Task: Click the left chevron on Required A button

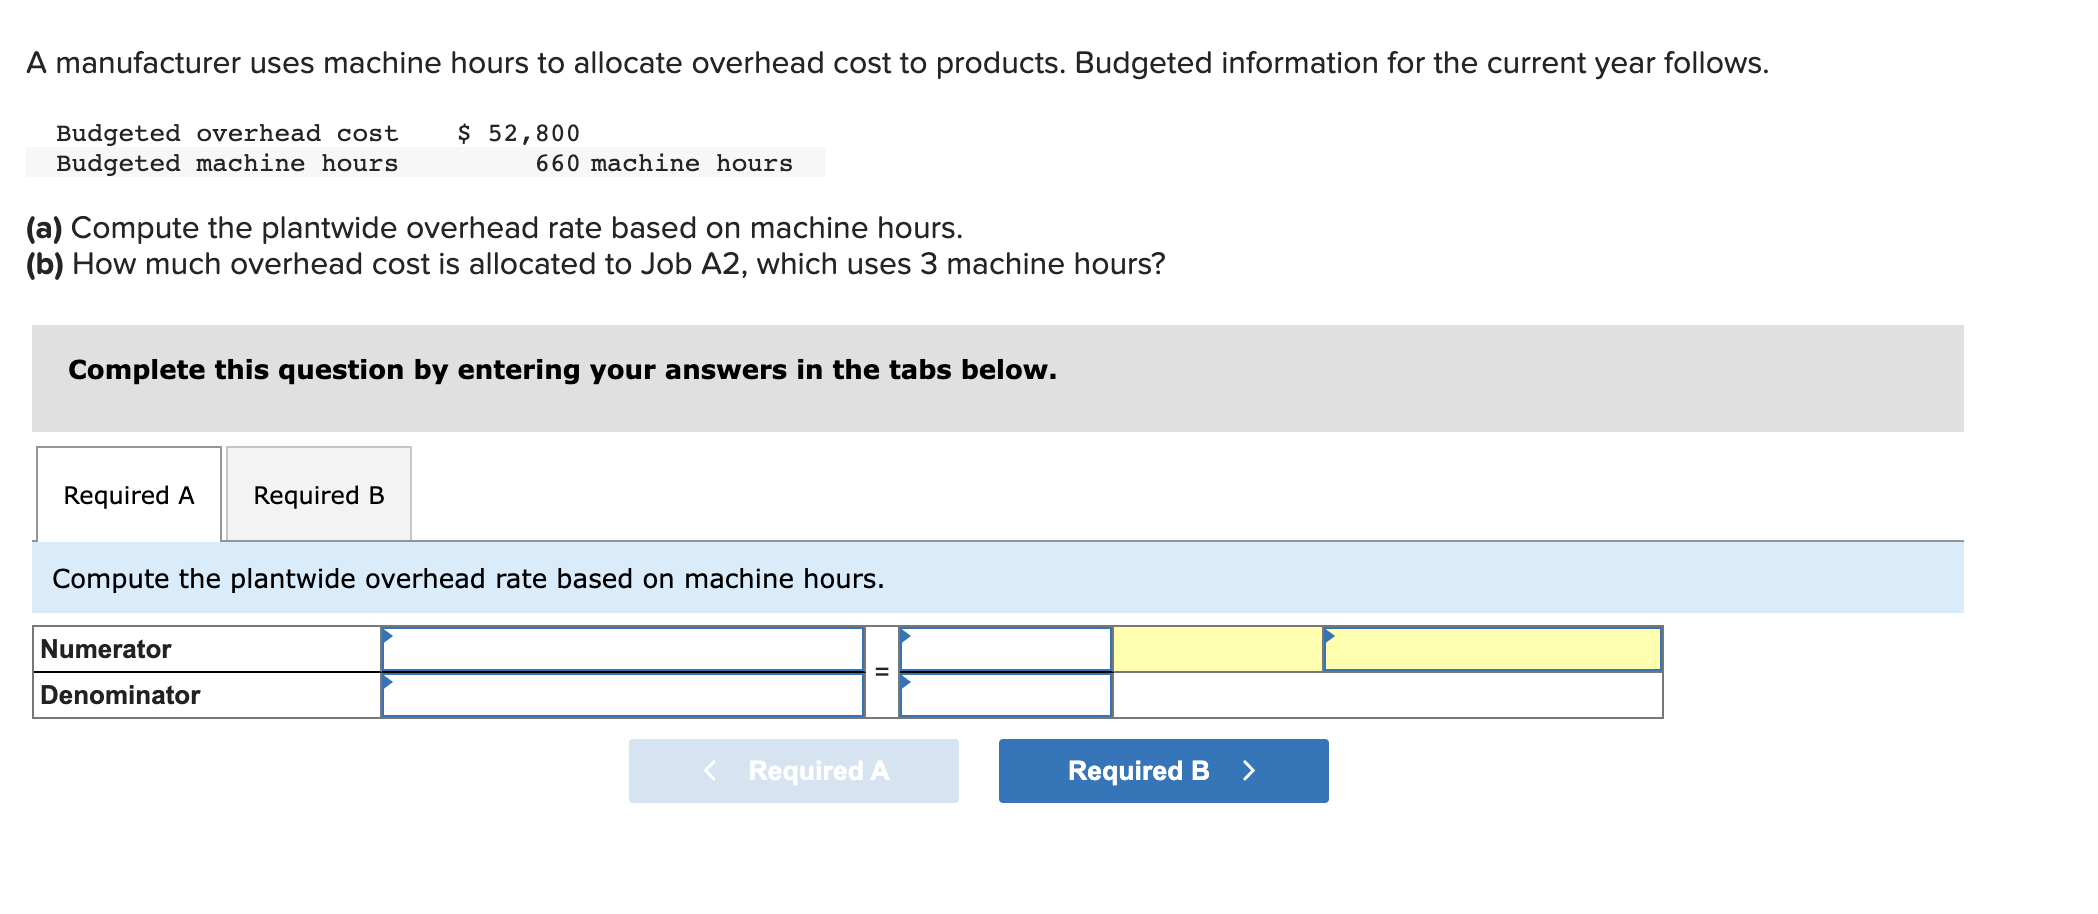Action: tap(709, 770)
